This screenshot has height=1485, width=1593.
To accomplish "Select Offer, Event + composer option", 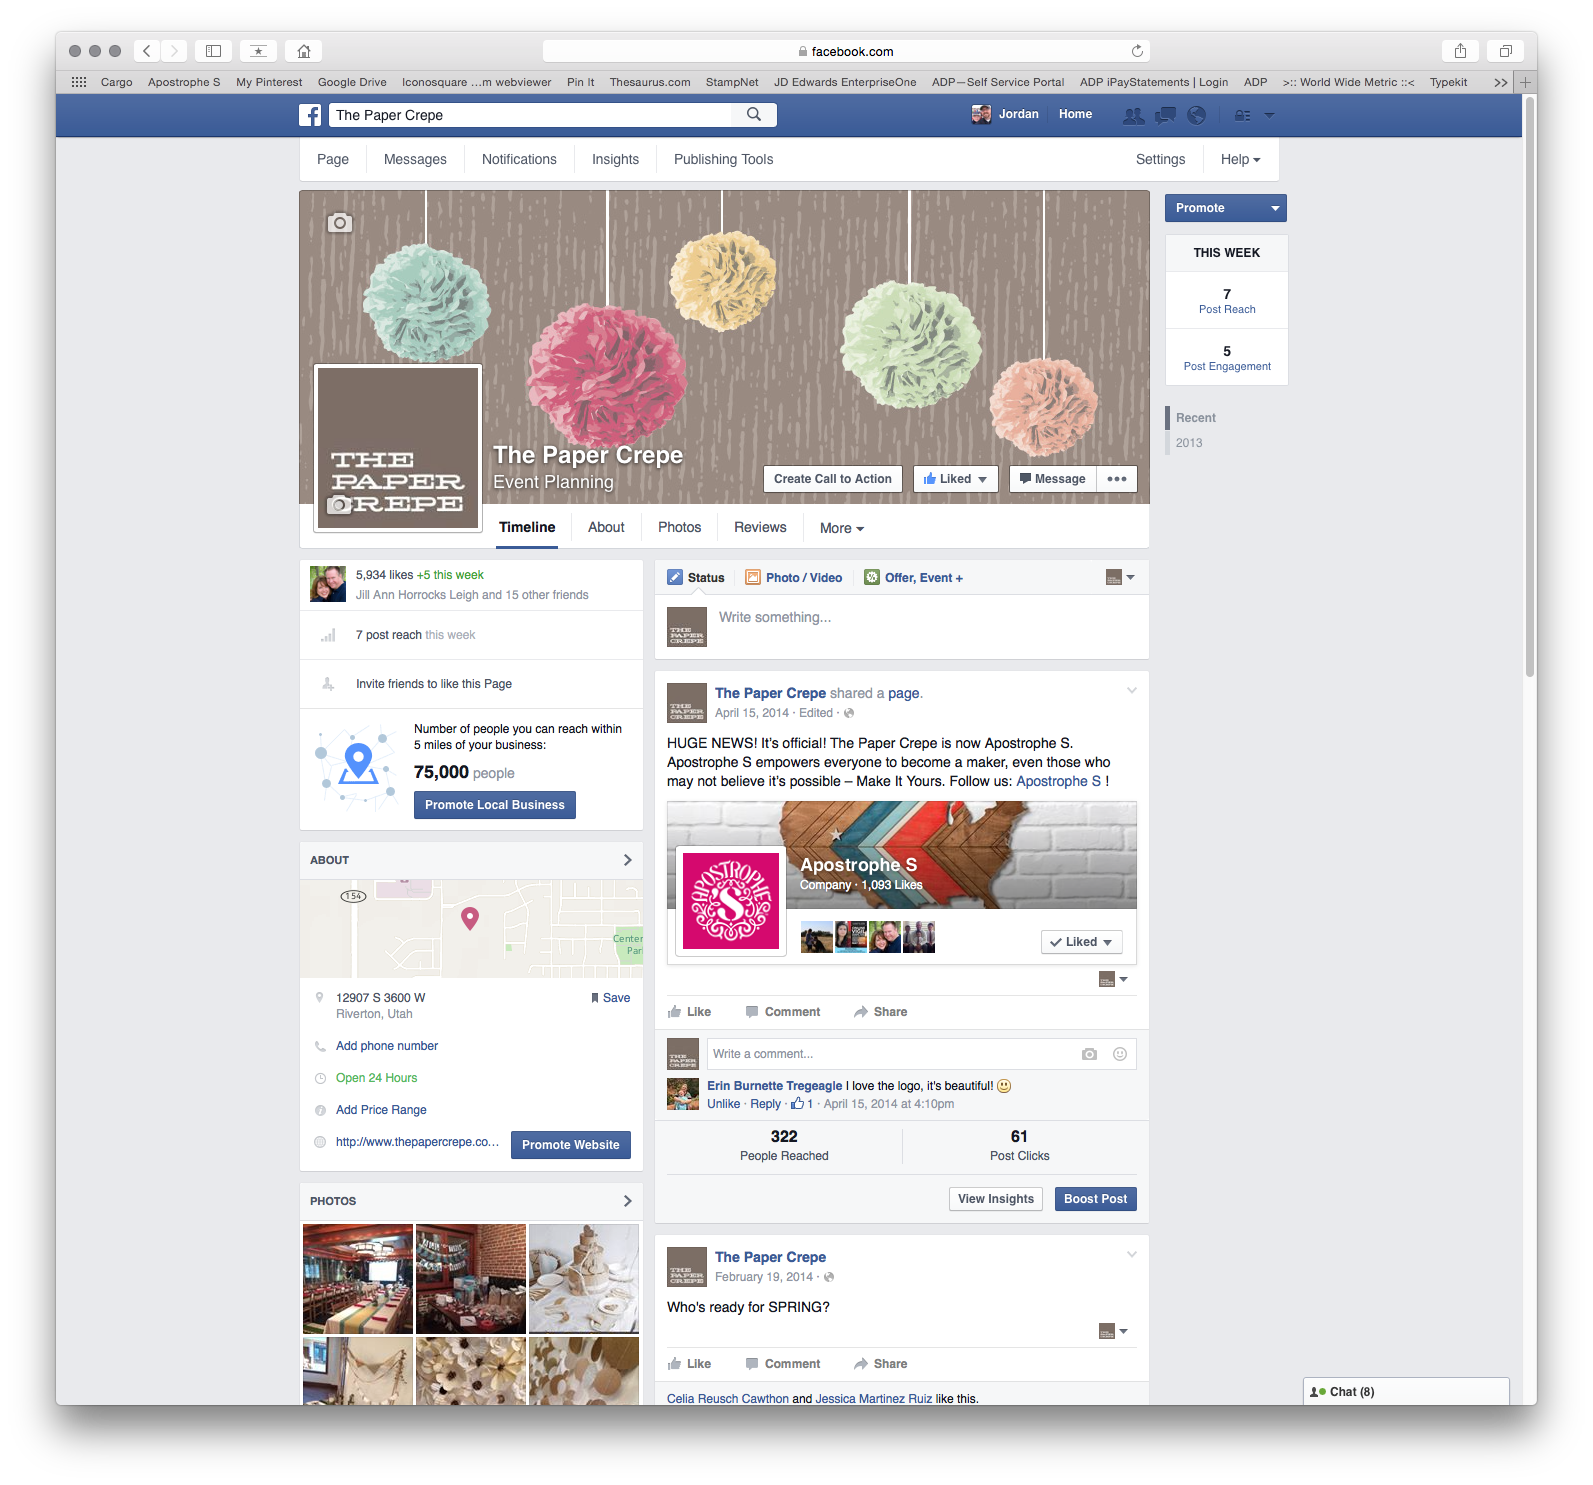I will 914,577.
